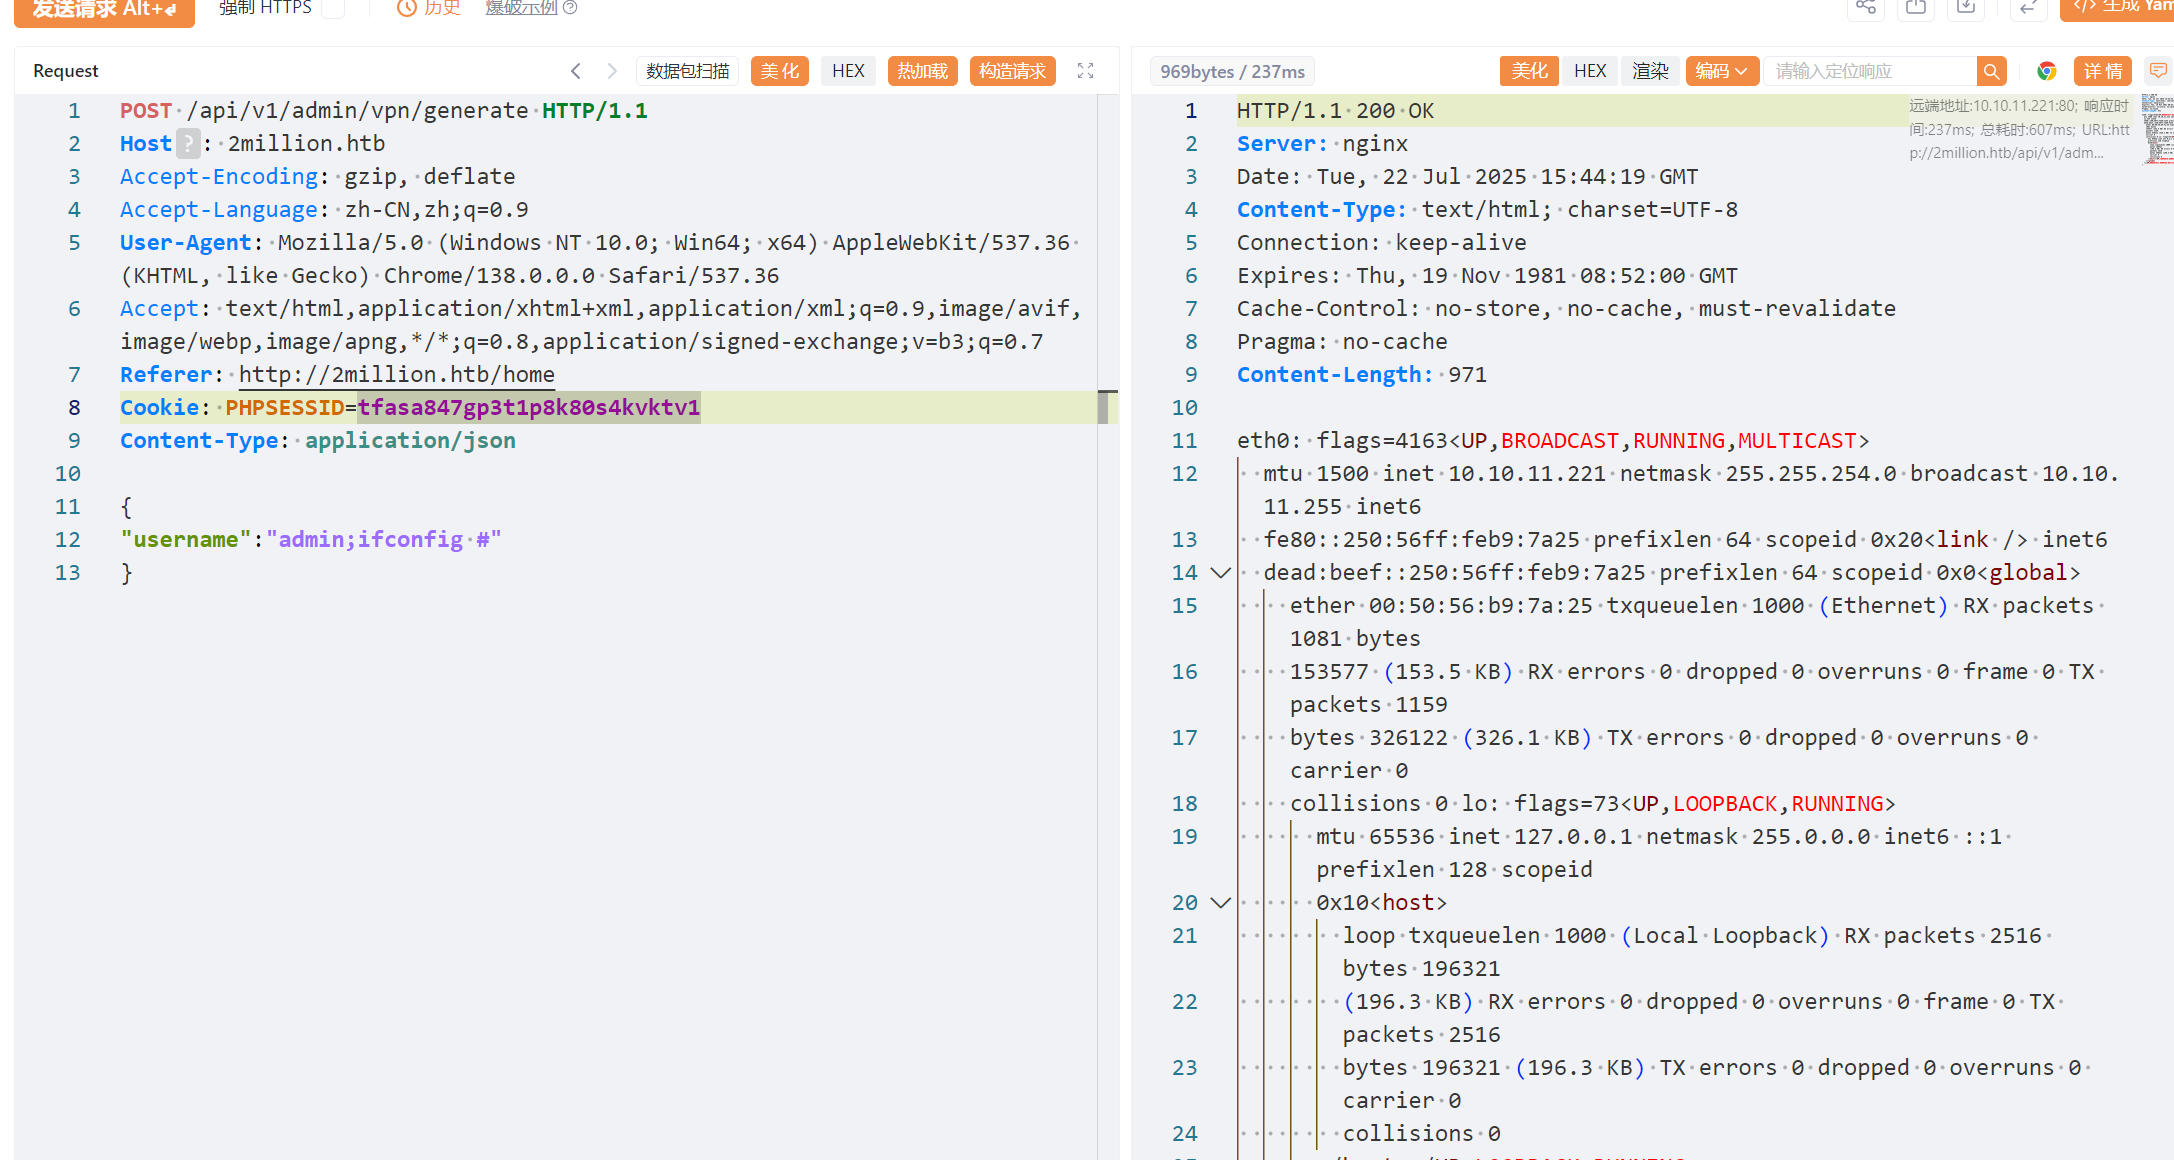Click the share icon in top toolbar
The height and width of the screenshot is (1160, 2174).
(x=1865, y=8)
